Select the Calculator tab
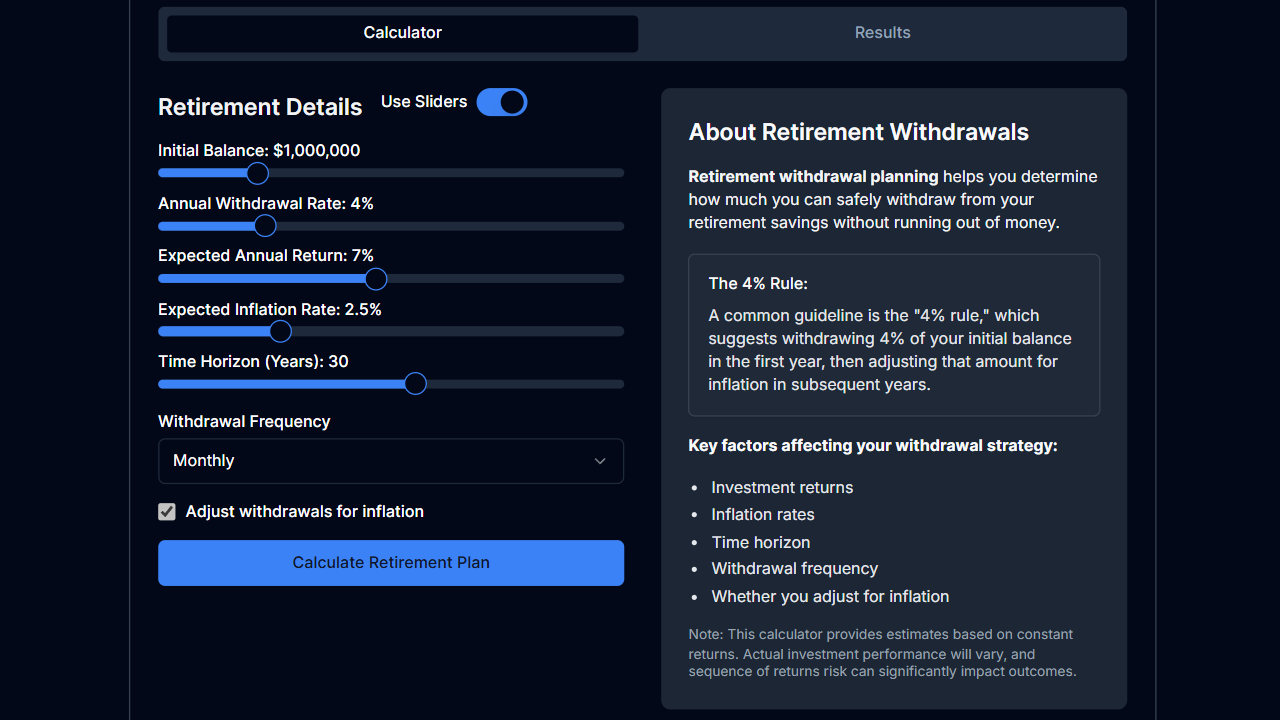 (402, 33)
